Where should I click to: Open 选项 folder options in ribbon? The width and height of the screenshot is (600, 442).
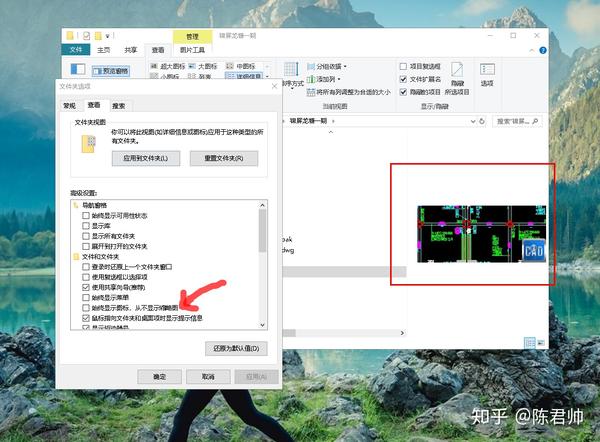pyautogui.click(x=487, y=75)
